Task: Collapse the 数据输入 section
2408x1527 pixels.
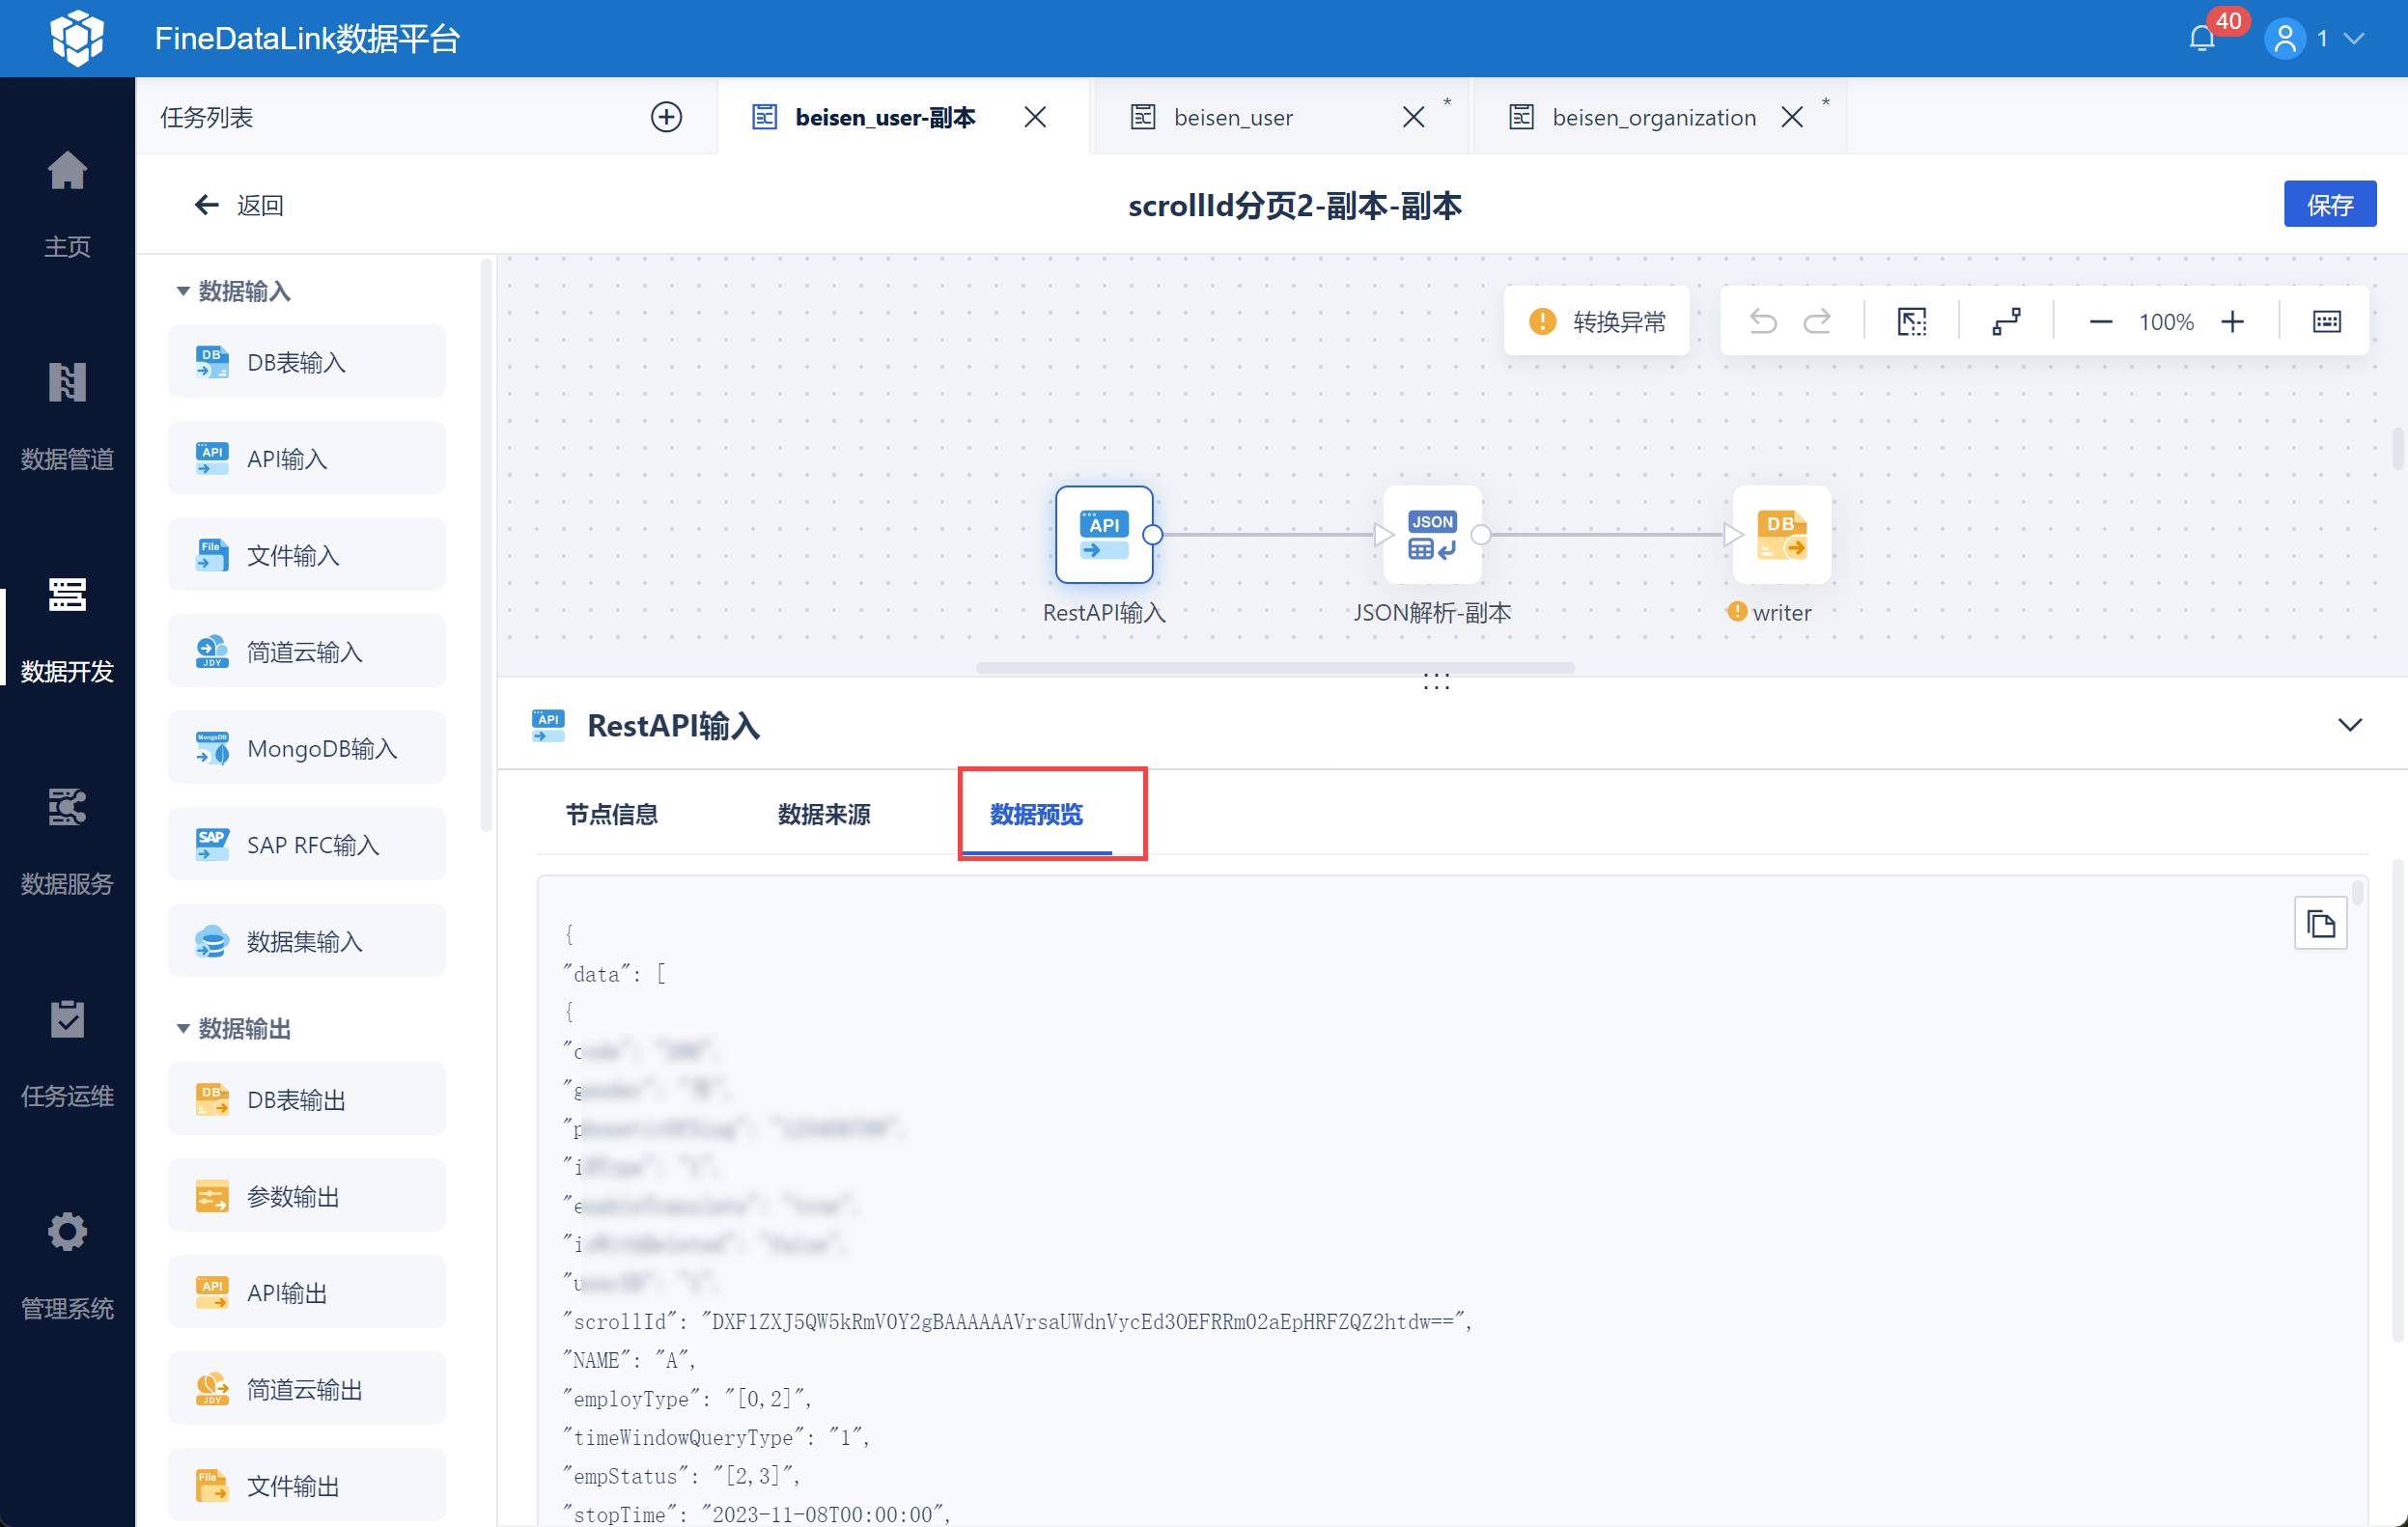Action: pos(183,291)
